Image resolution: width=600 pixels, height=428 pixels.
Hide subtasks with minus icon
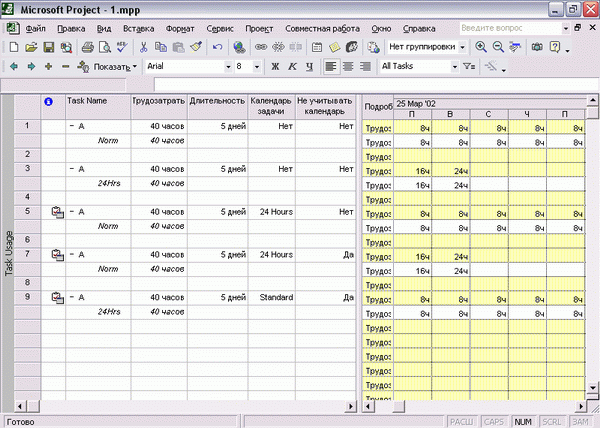pyautogui.click(x=65, y=67)
